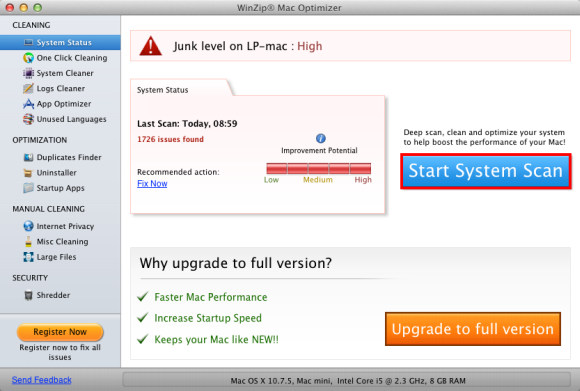Viewport: 580px width, 391px height.
Task: Click the Register Now button
Action: 60,332
